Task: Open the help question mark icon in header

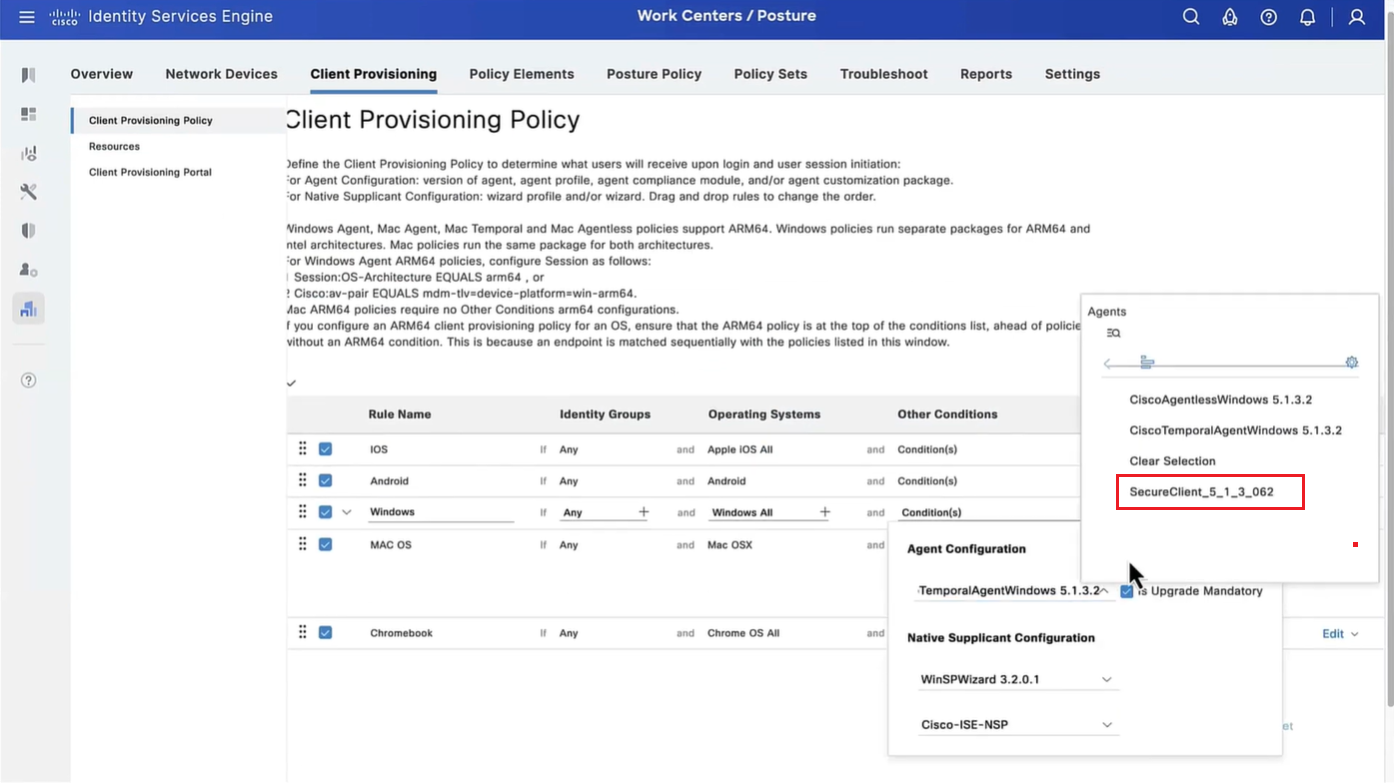Action: point(1268,17)
